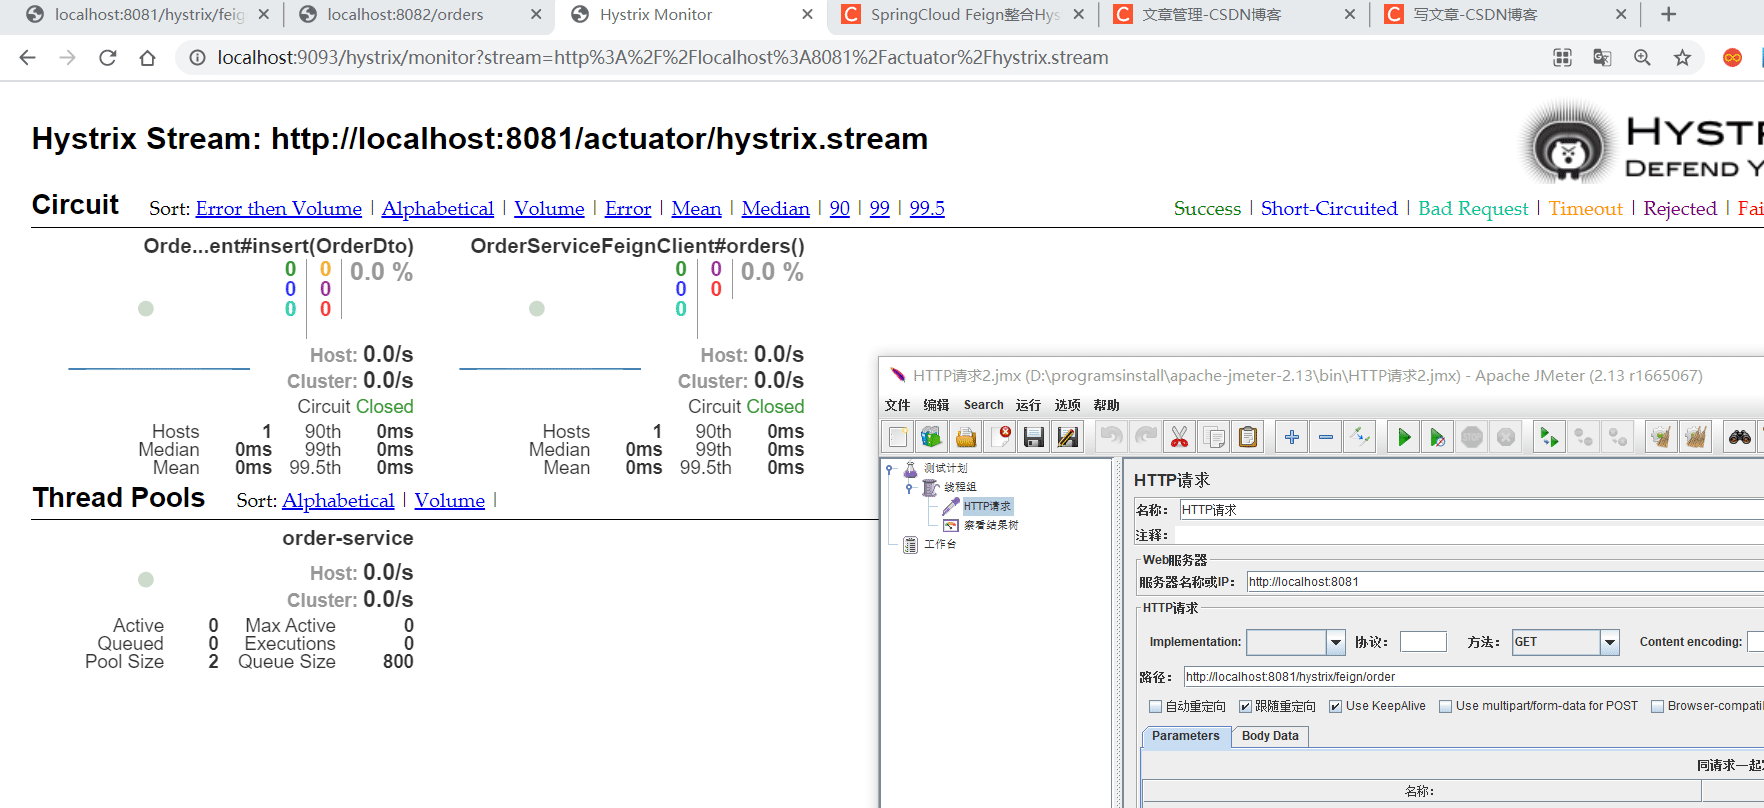Open JMeter Templates toolbar icon
The width and height of the screenshot is (1764, 808).
click(x=932, y=437)
